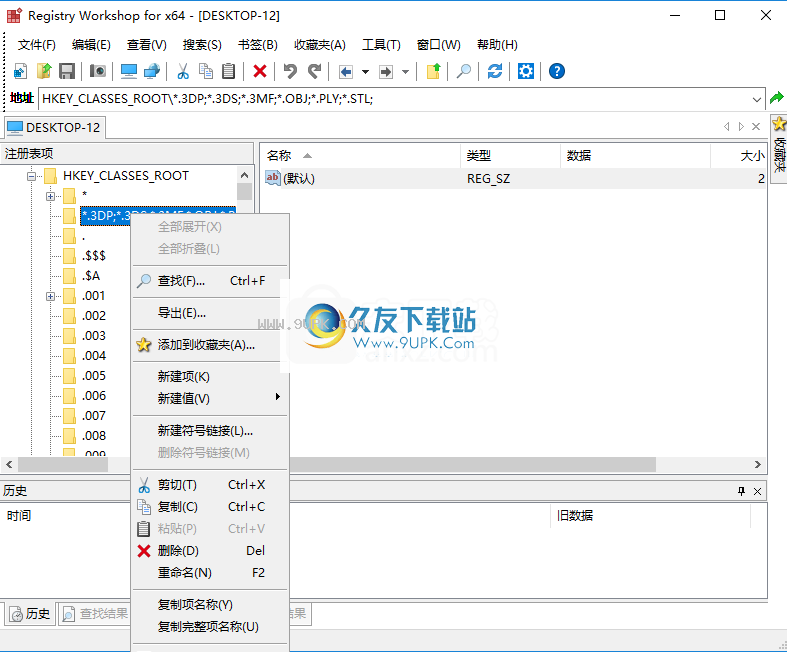Choose 新建项(K) in context menu
Viewport: 787px width, 653px height.
tap(210, 376)
